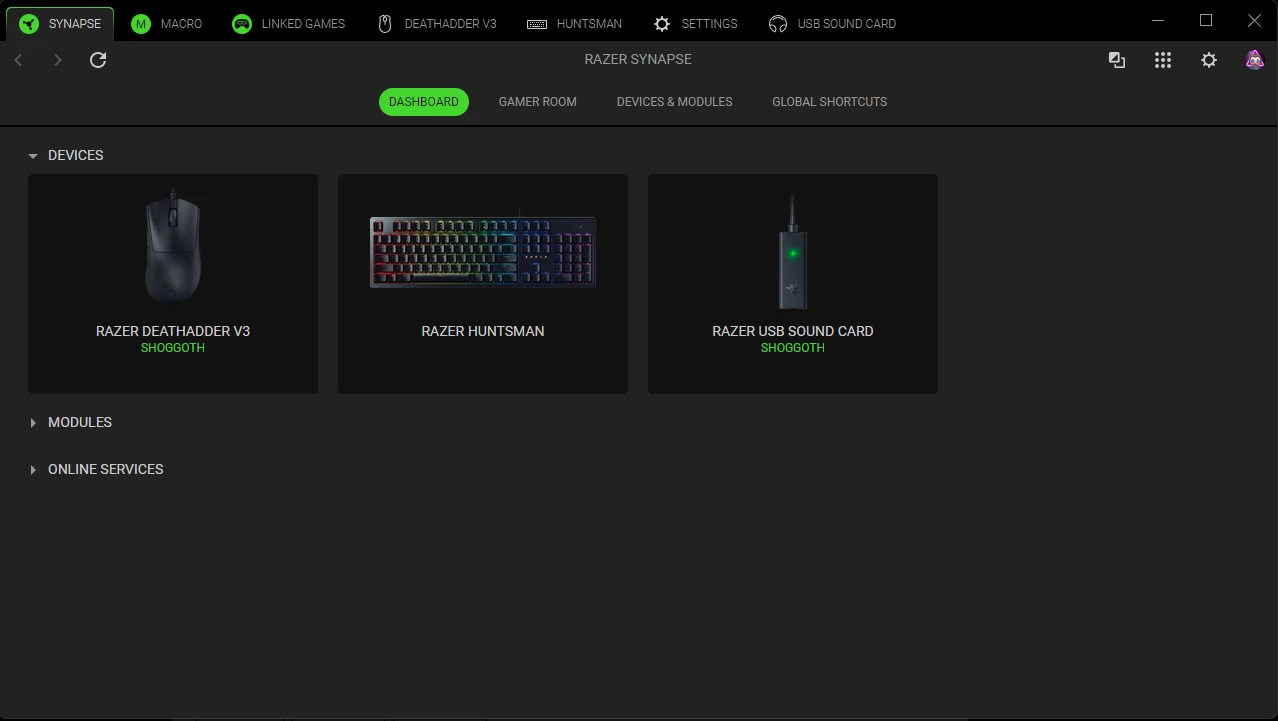Click the Devices section heading
1278x721 pixels.
click(x=76, y=156)
